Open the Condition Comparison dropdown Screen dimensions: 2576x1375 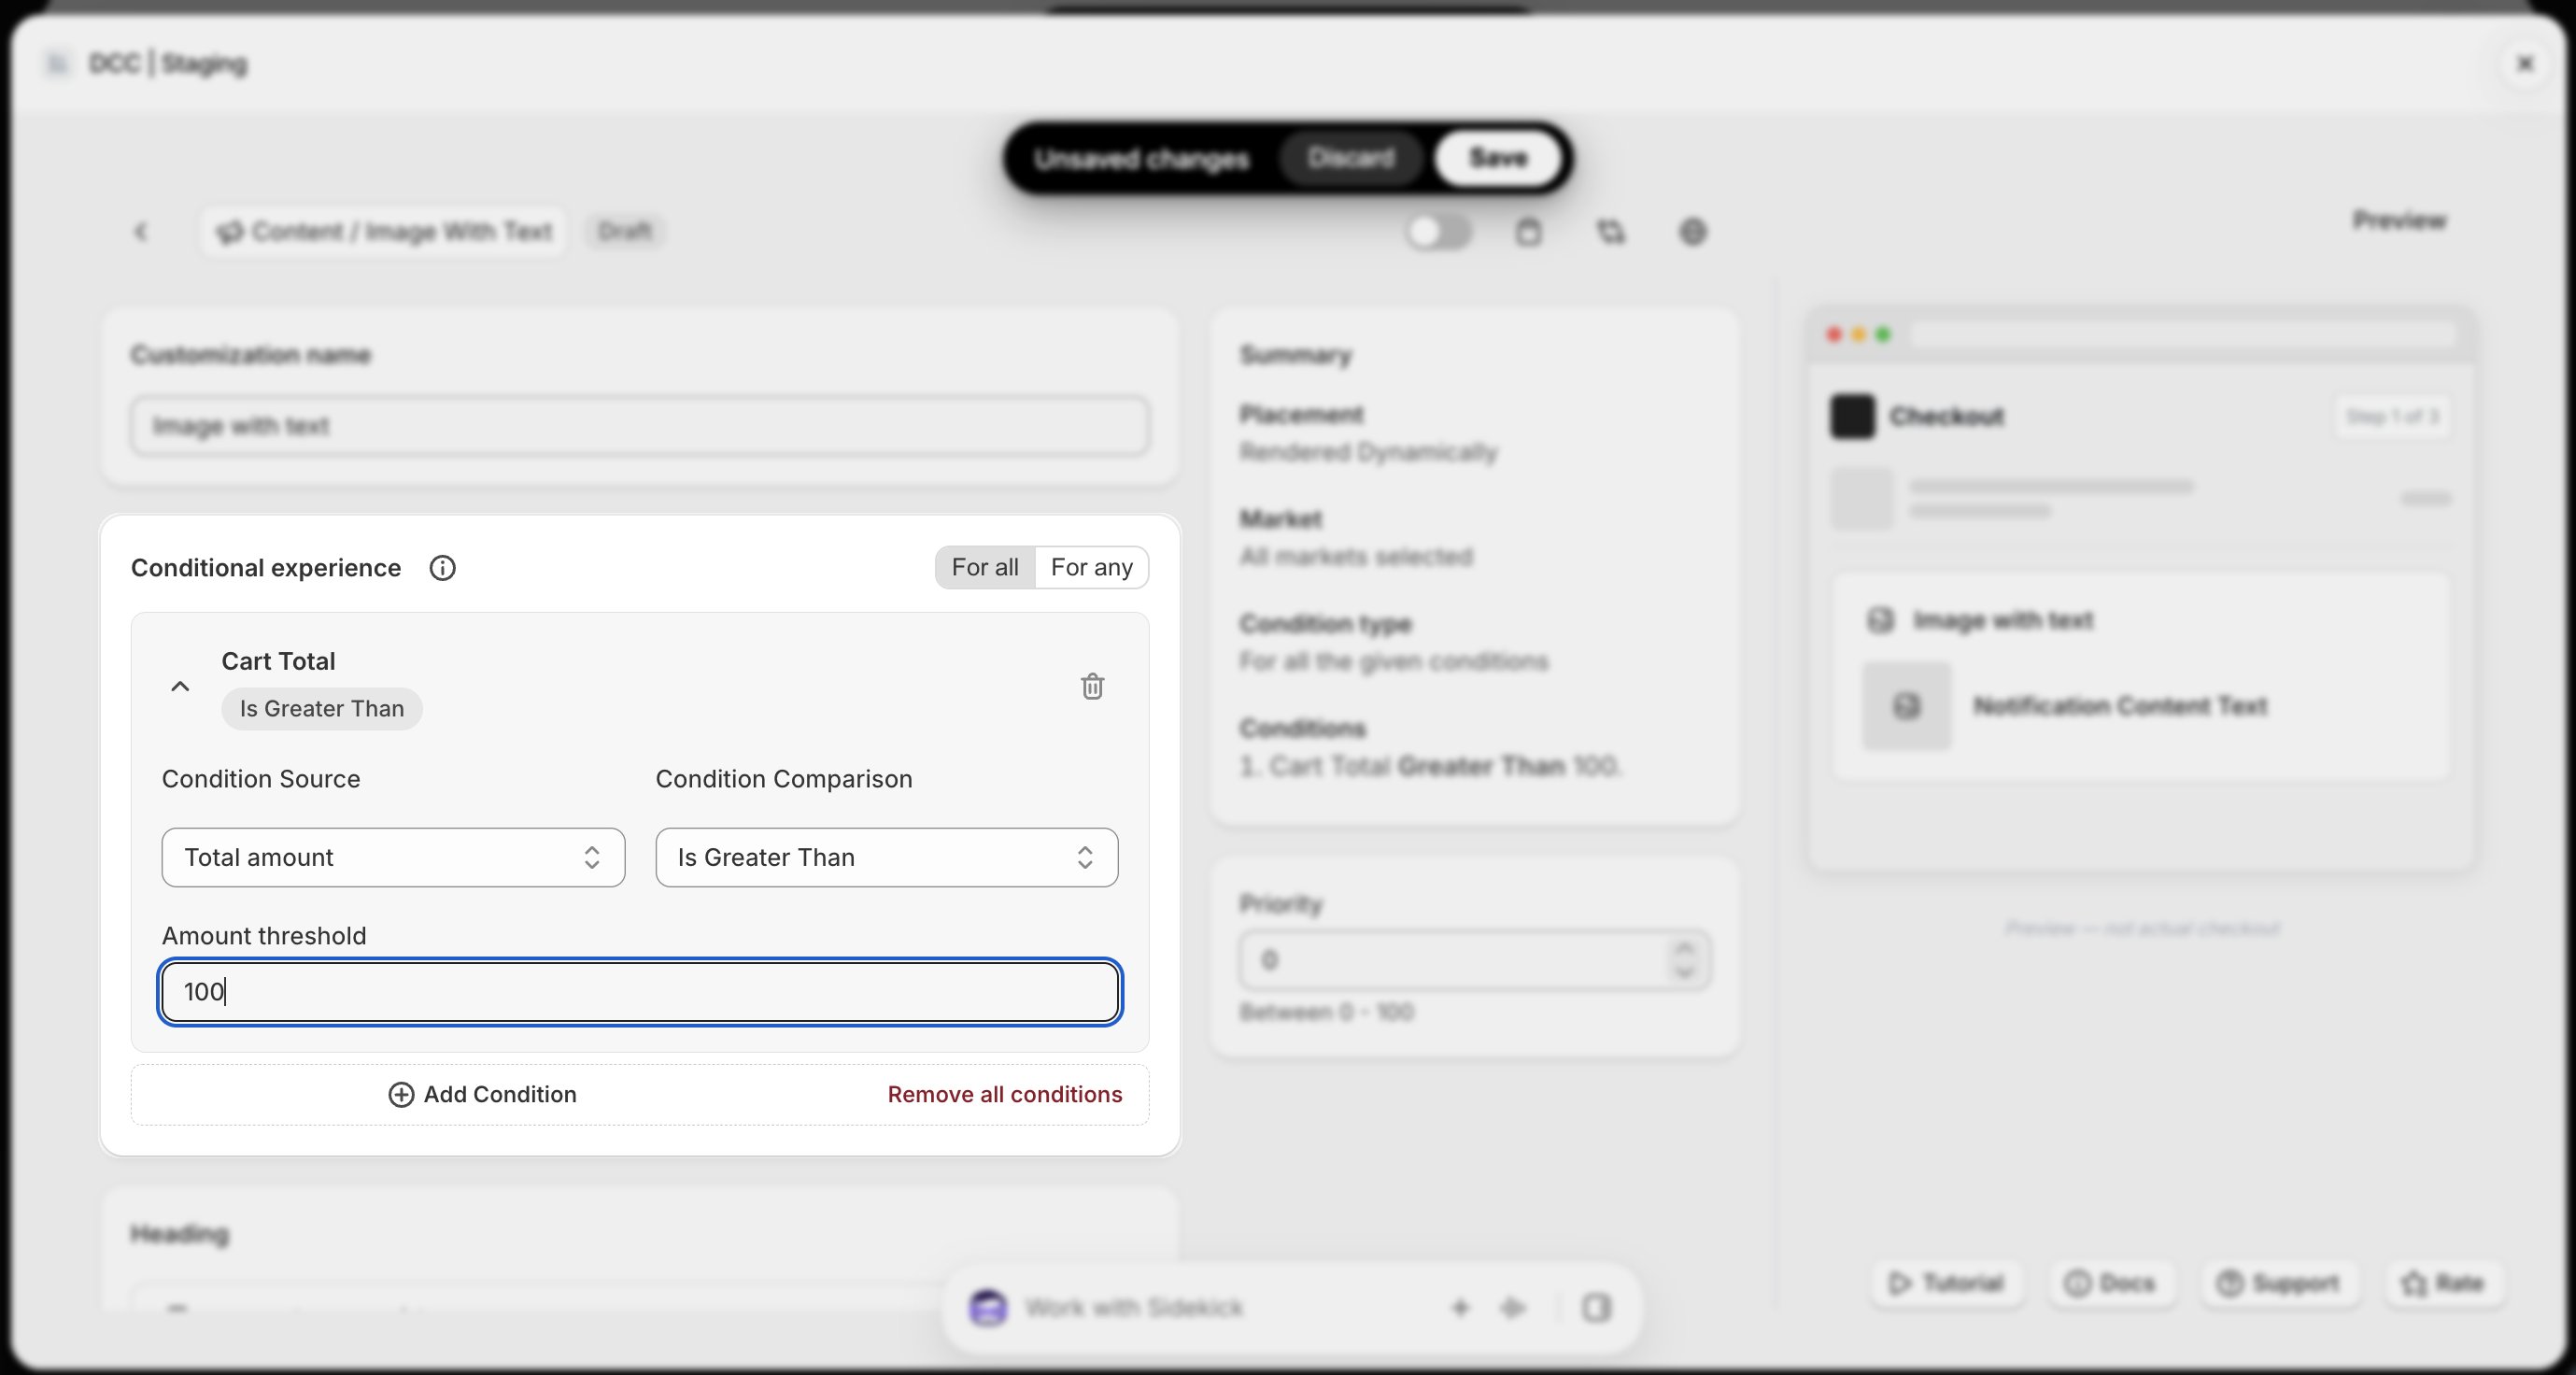coord(886,857)
